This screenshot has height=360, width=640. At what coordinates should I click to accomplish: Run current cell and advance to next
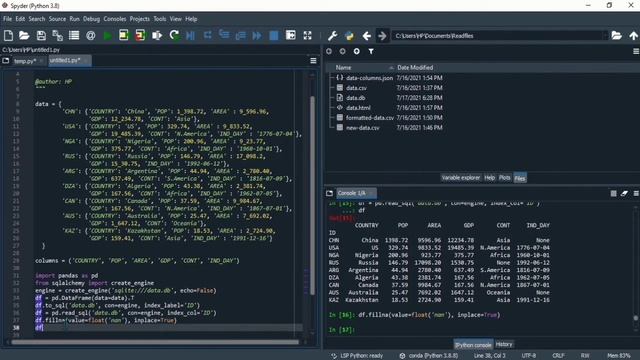coord(140,36)
